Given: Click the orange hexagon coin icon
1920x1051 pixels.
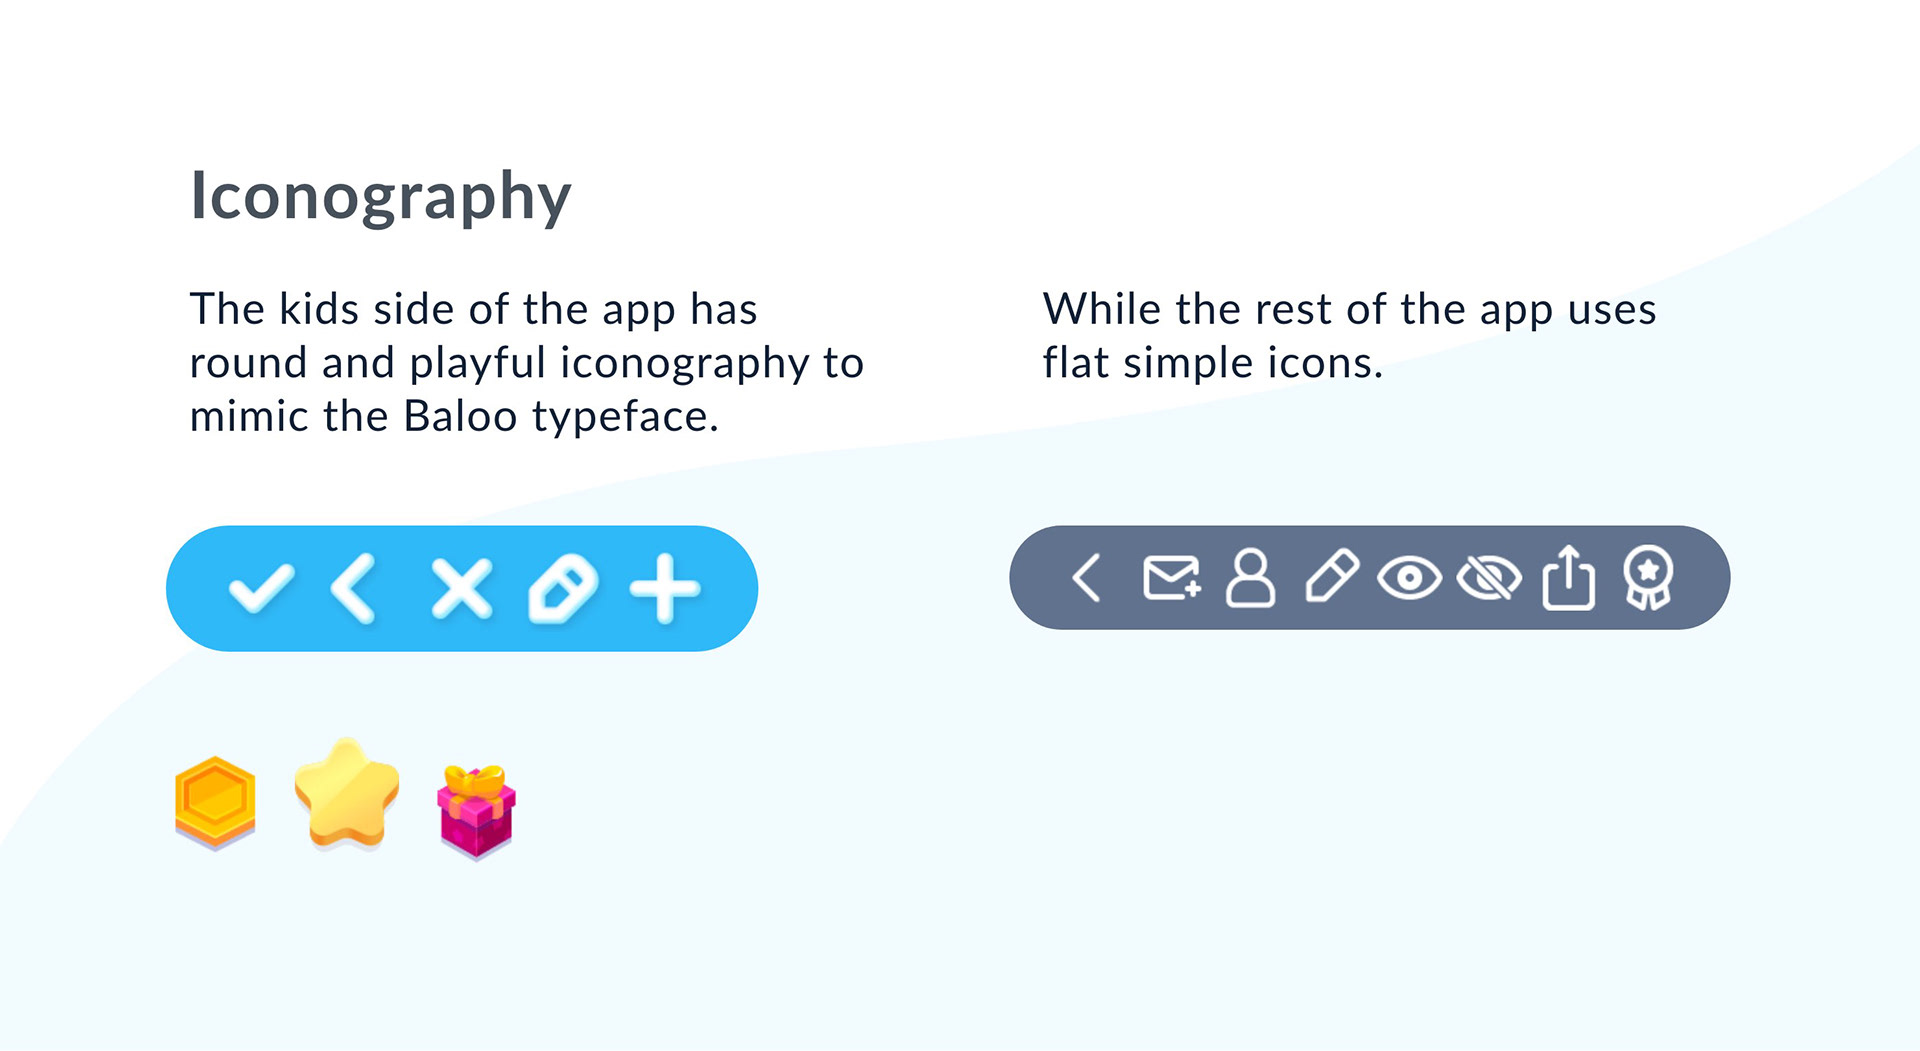Looking at the screenshot, I should pyautogui.click(x=215, y=803).
